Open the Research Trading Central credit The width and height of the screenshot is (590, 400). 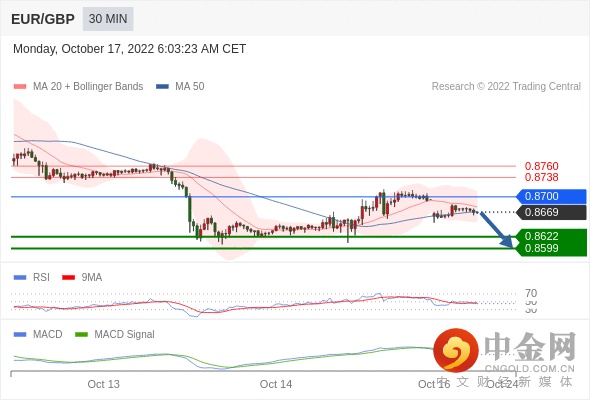(x=506, y=87)
